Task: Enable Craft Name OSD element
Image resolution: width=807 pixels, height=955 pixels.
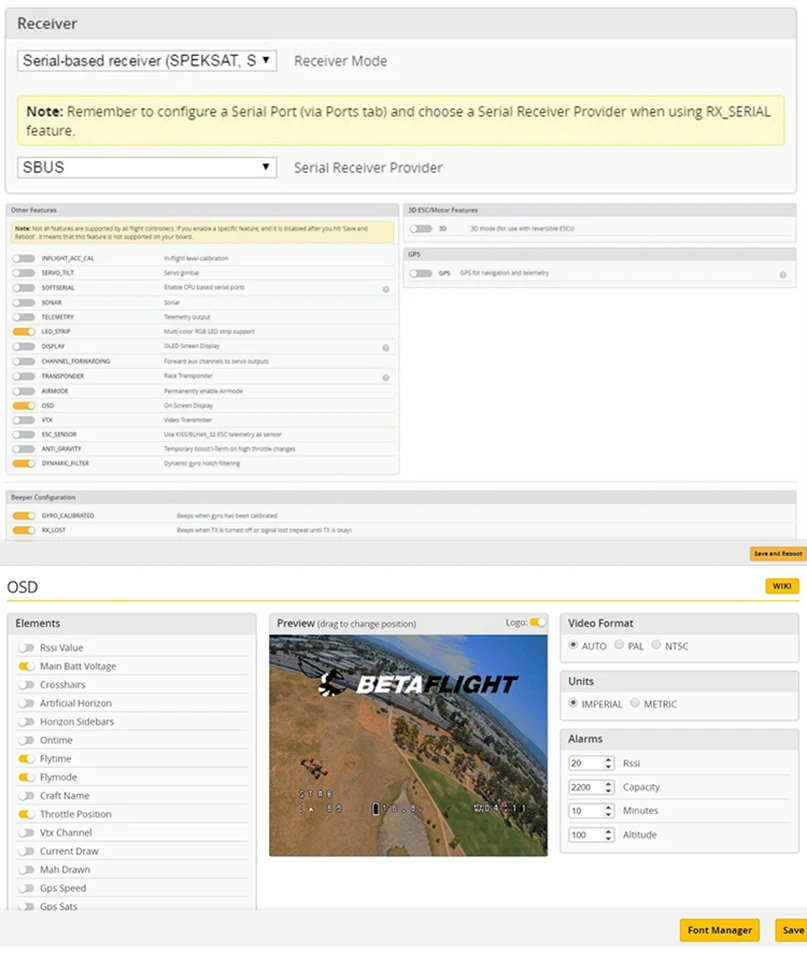Action: (26, 796)
